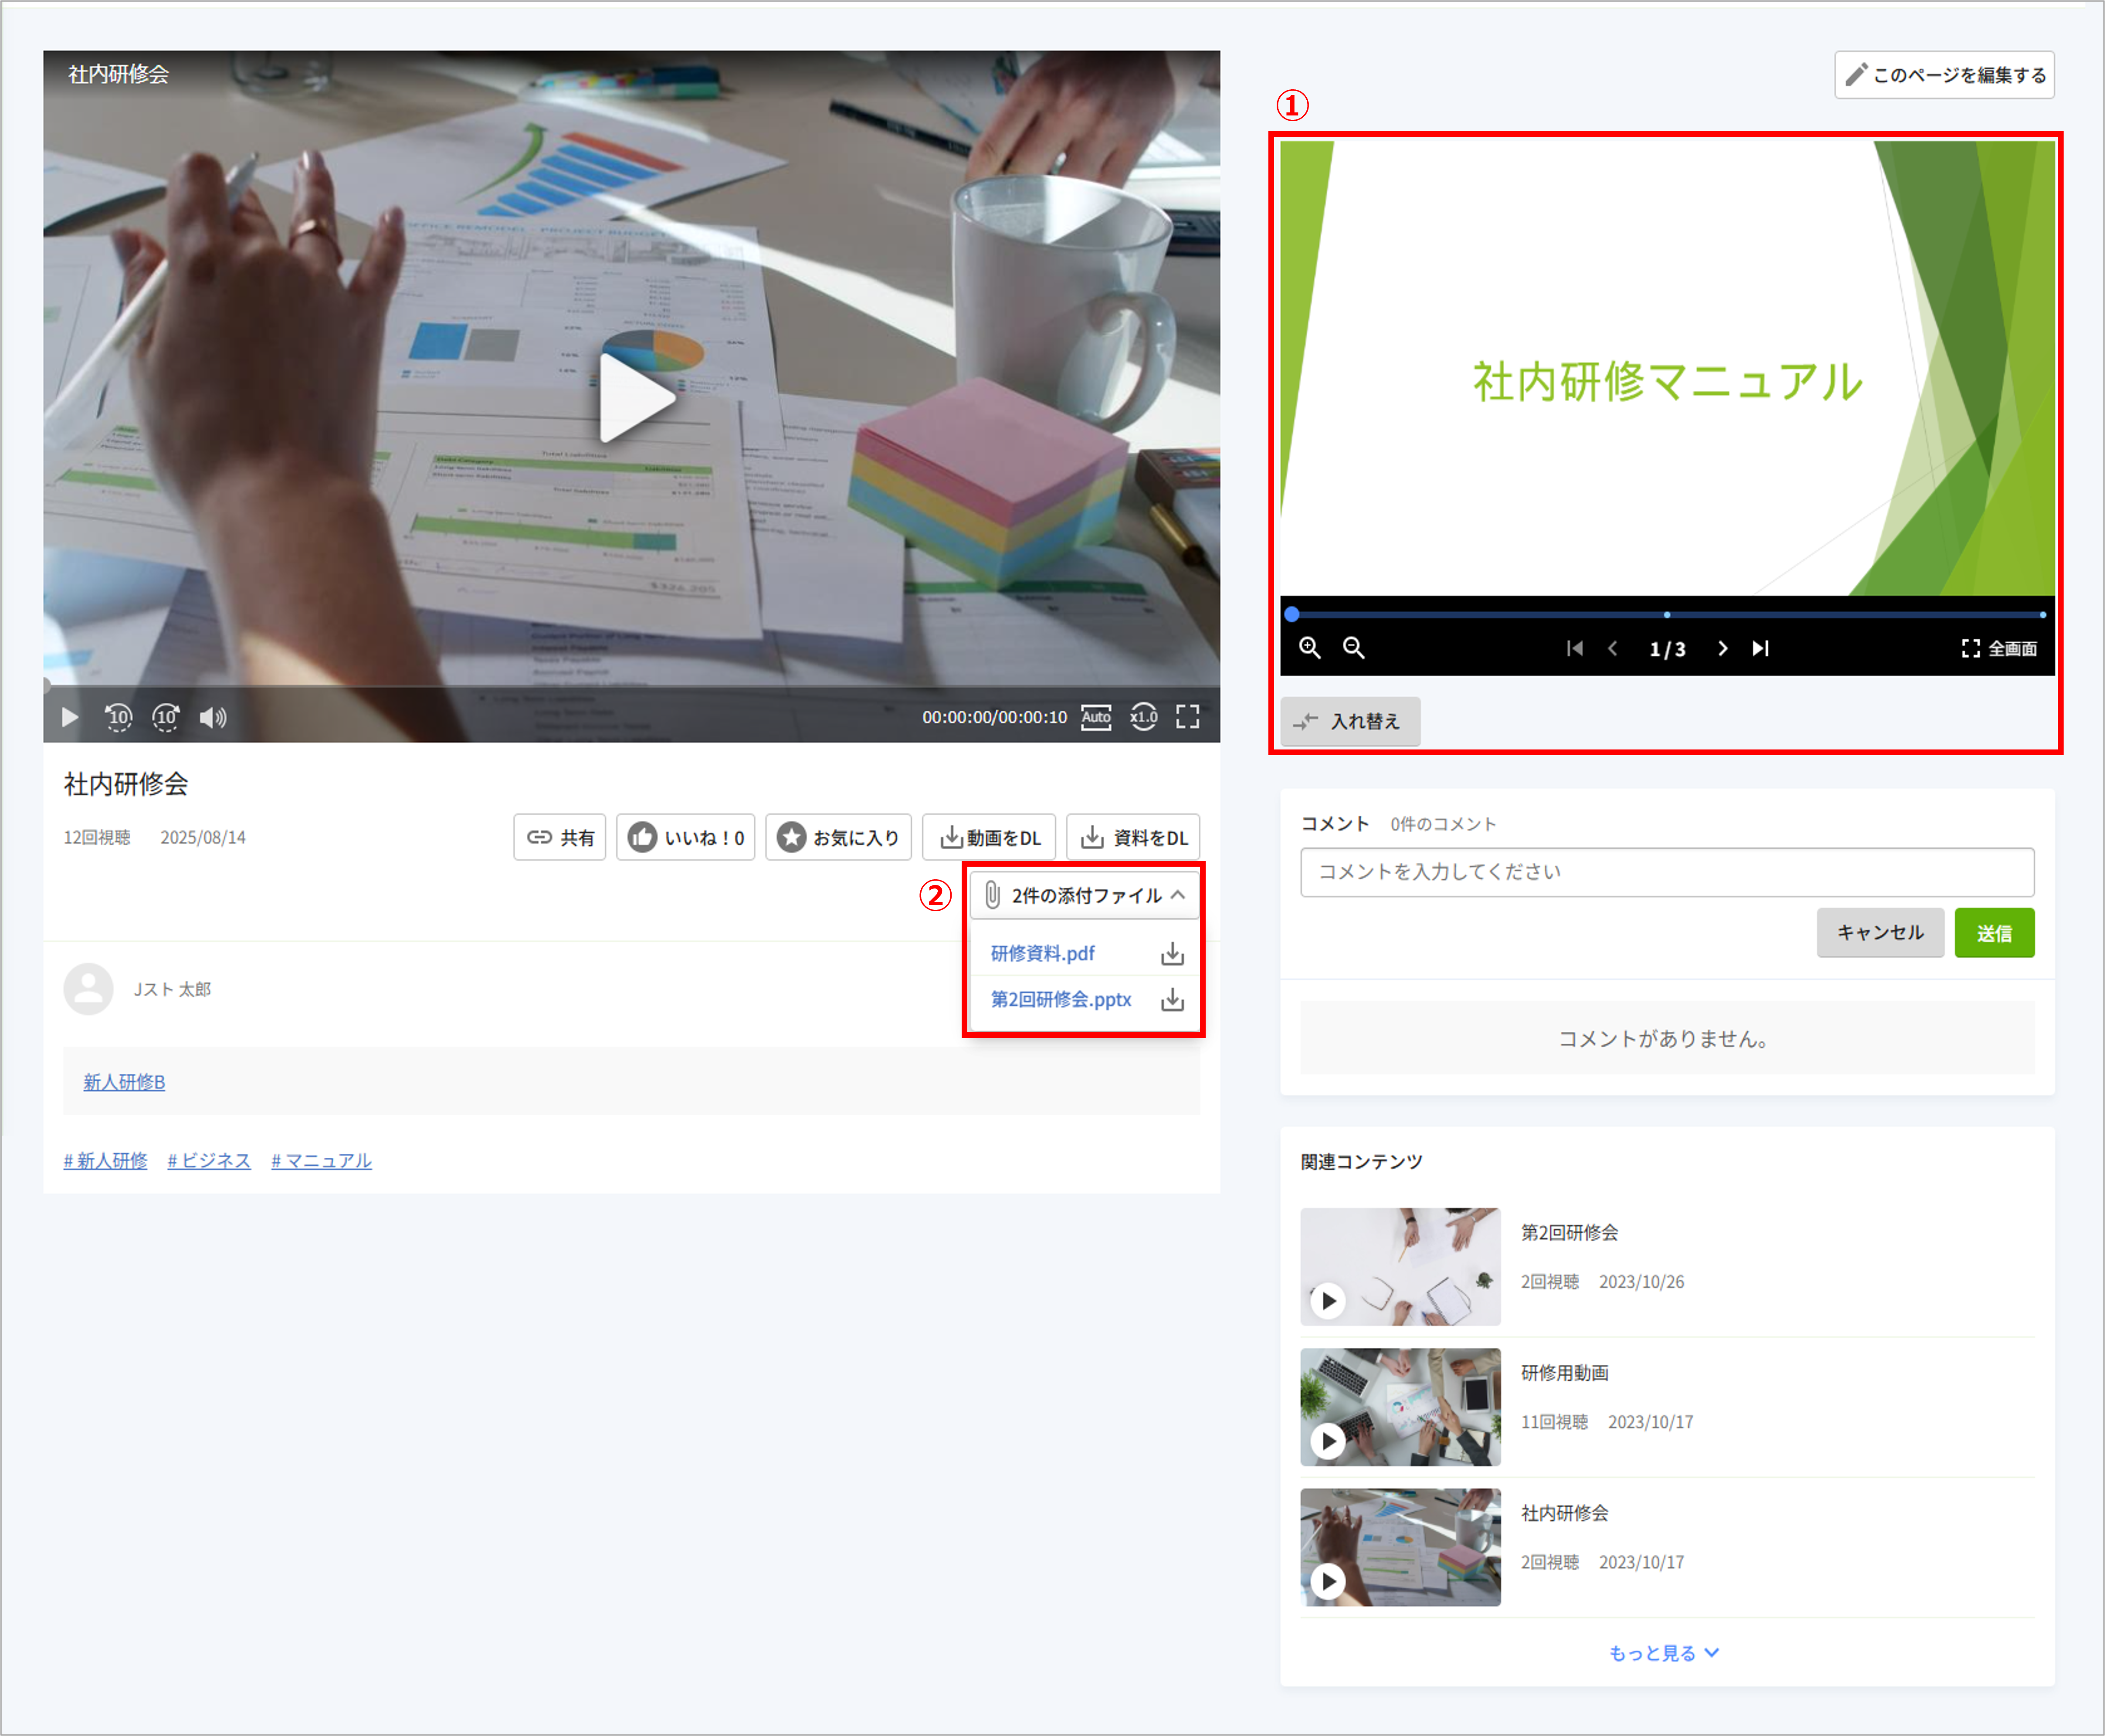
Task: Download 研修資料.pdf attachment
Action: [x=1173, y=954]
